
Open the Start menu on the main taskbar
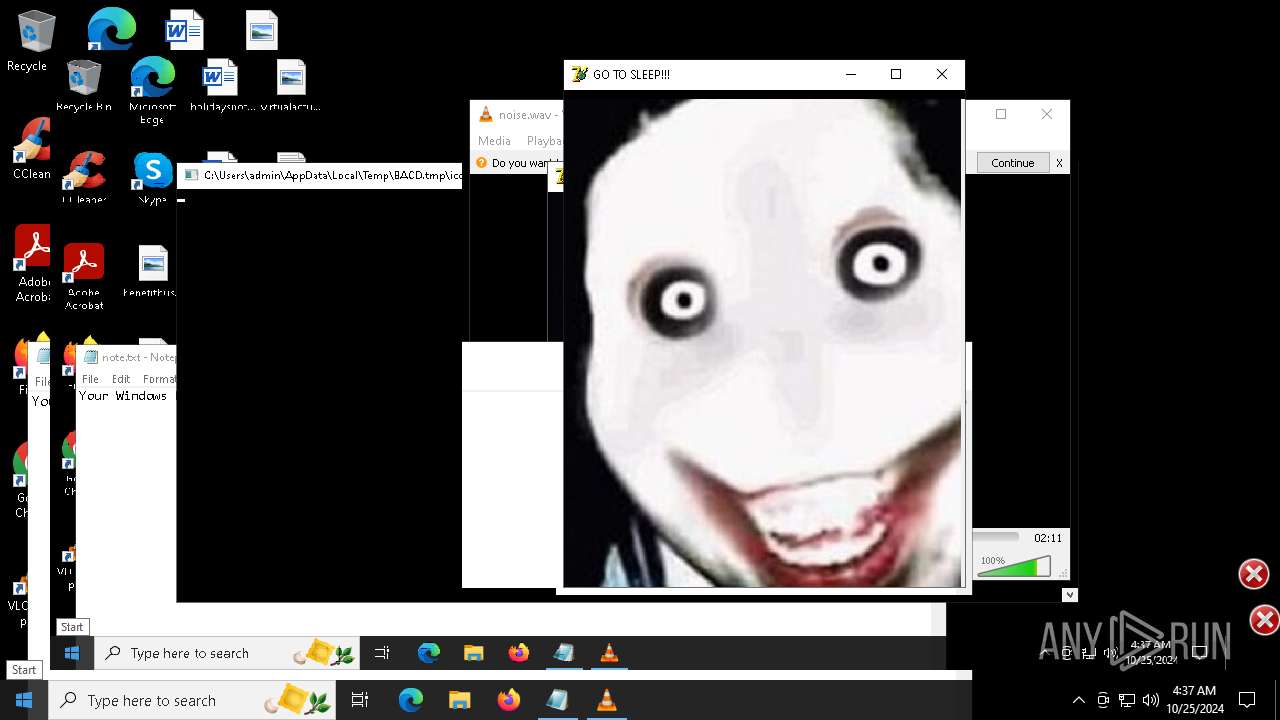24,701
